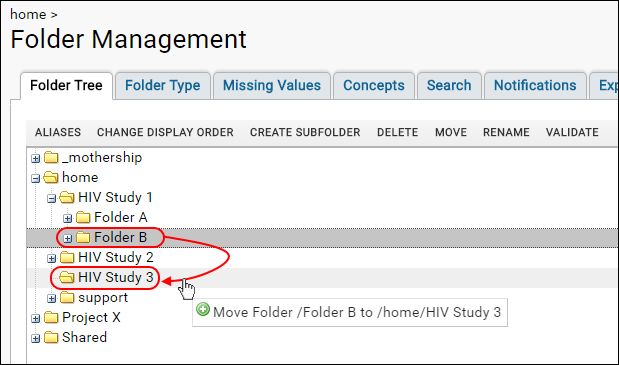Open the Notifications tab

[x=535, y=86]
